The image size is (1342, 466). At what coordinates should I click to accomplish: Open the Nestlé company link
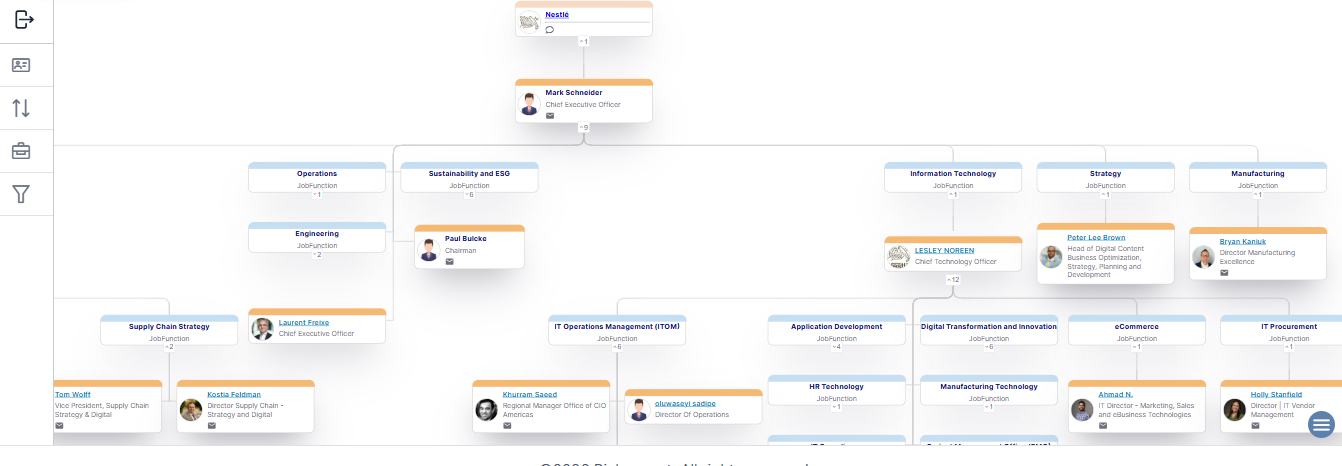[x=557, y=15]
